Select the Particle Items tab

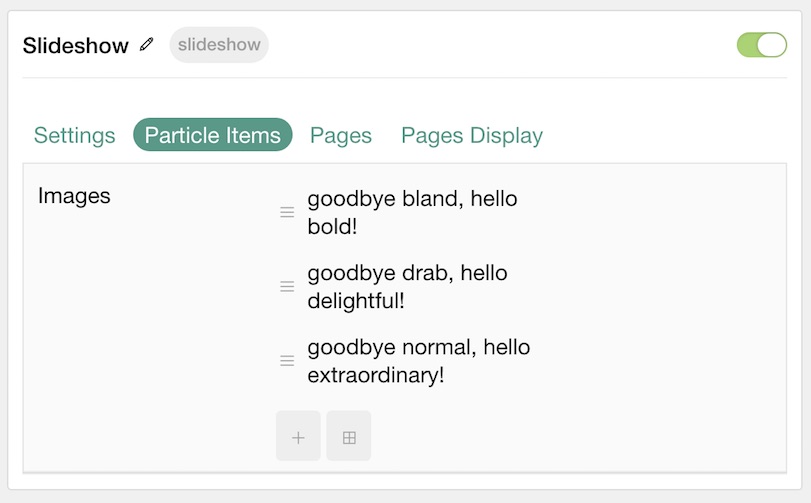click(213, 135)
